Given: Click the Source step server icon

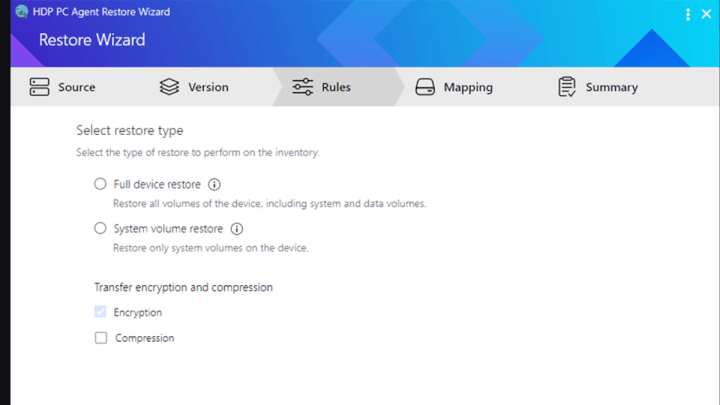Looking at the screenshot, I should [x=39, y=87].
